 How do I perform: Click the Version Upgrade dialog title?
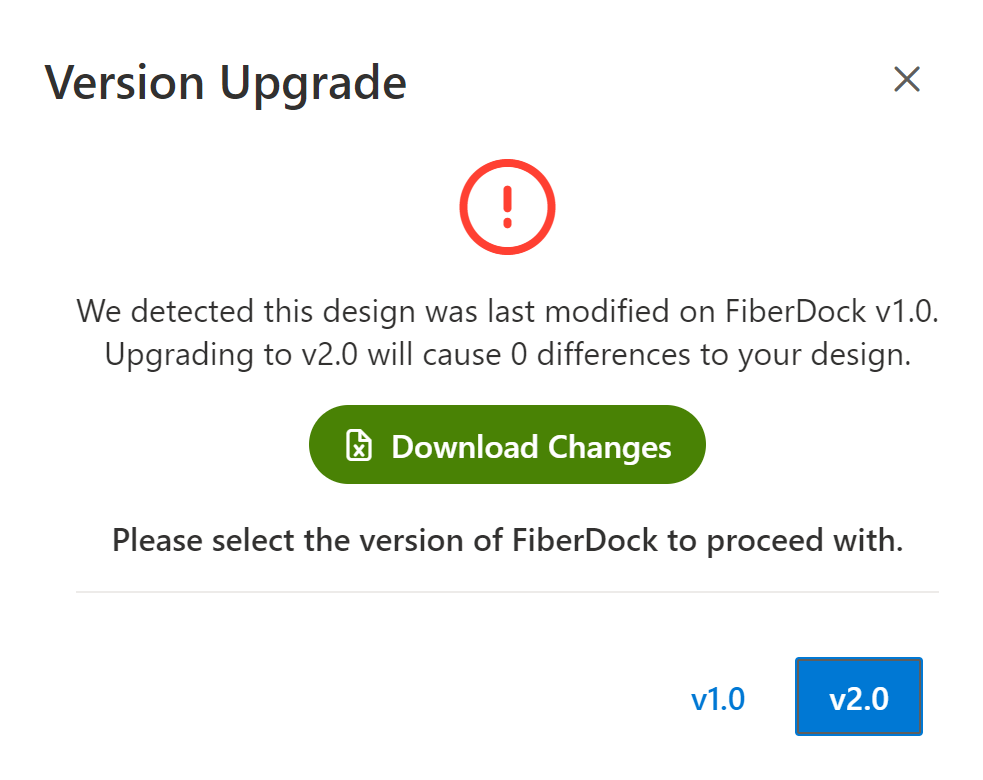(225, 82)
